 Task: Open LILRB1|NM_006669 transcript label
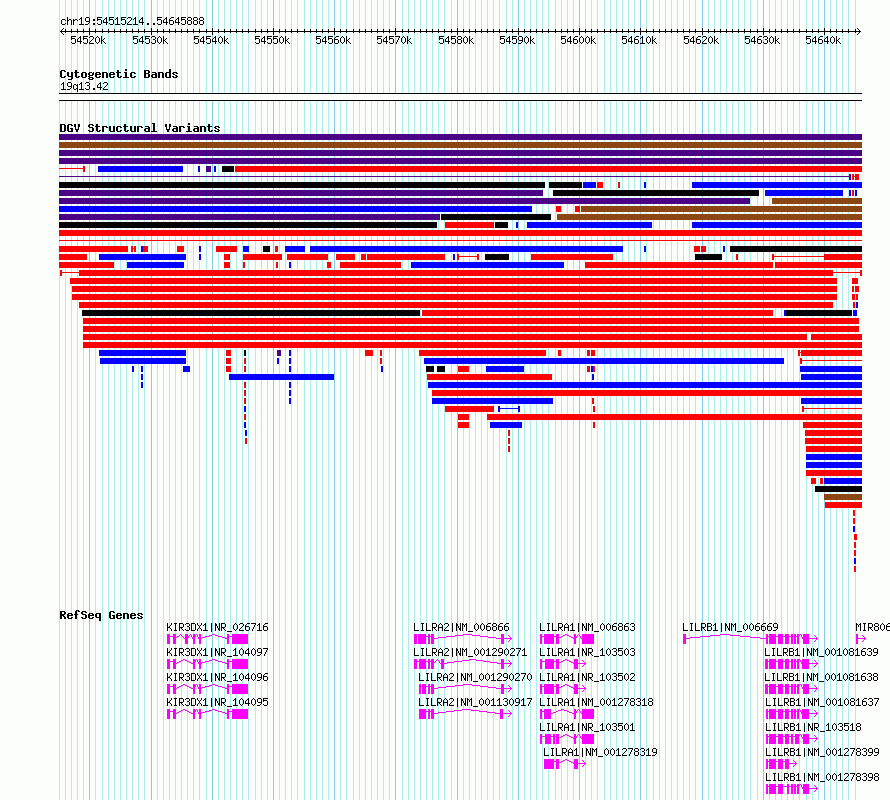click(730, 627)
